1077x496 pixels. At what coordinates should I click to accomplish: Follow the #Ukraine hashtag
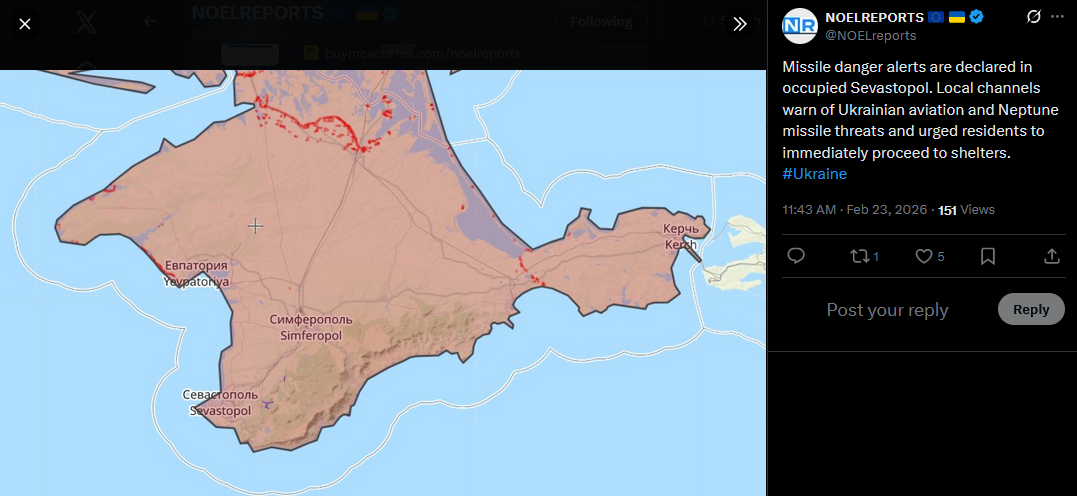(x=814, y=174)
